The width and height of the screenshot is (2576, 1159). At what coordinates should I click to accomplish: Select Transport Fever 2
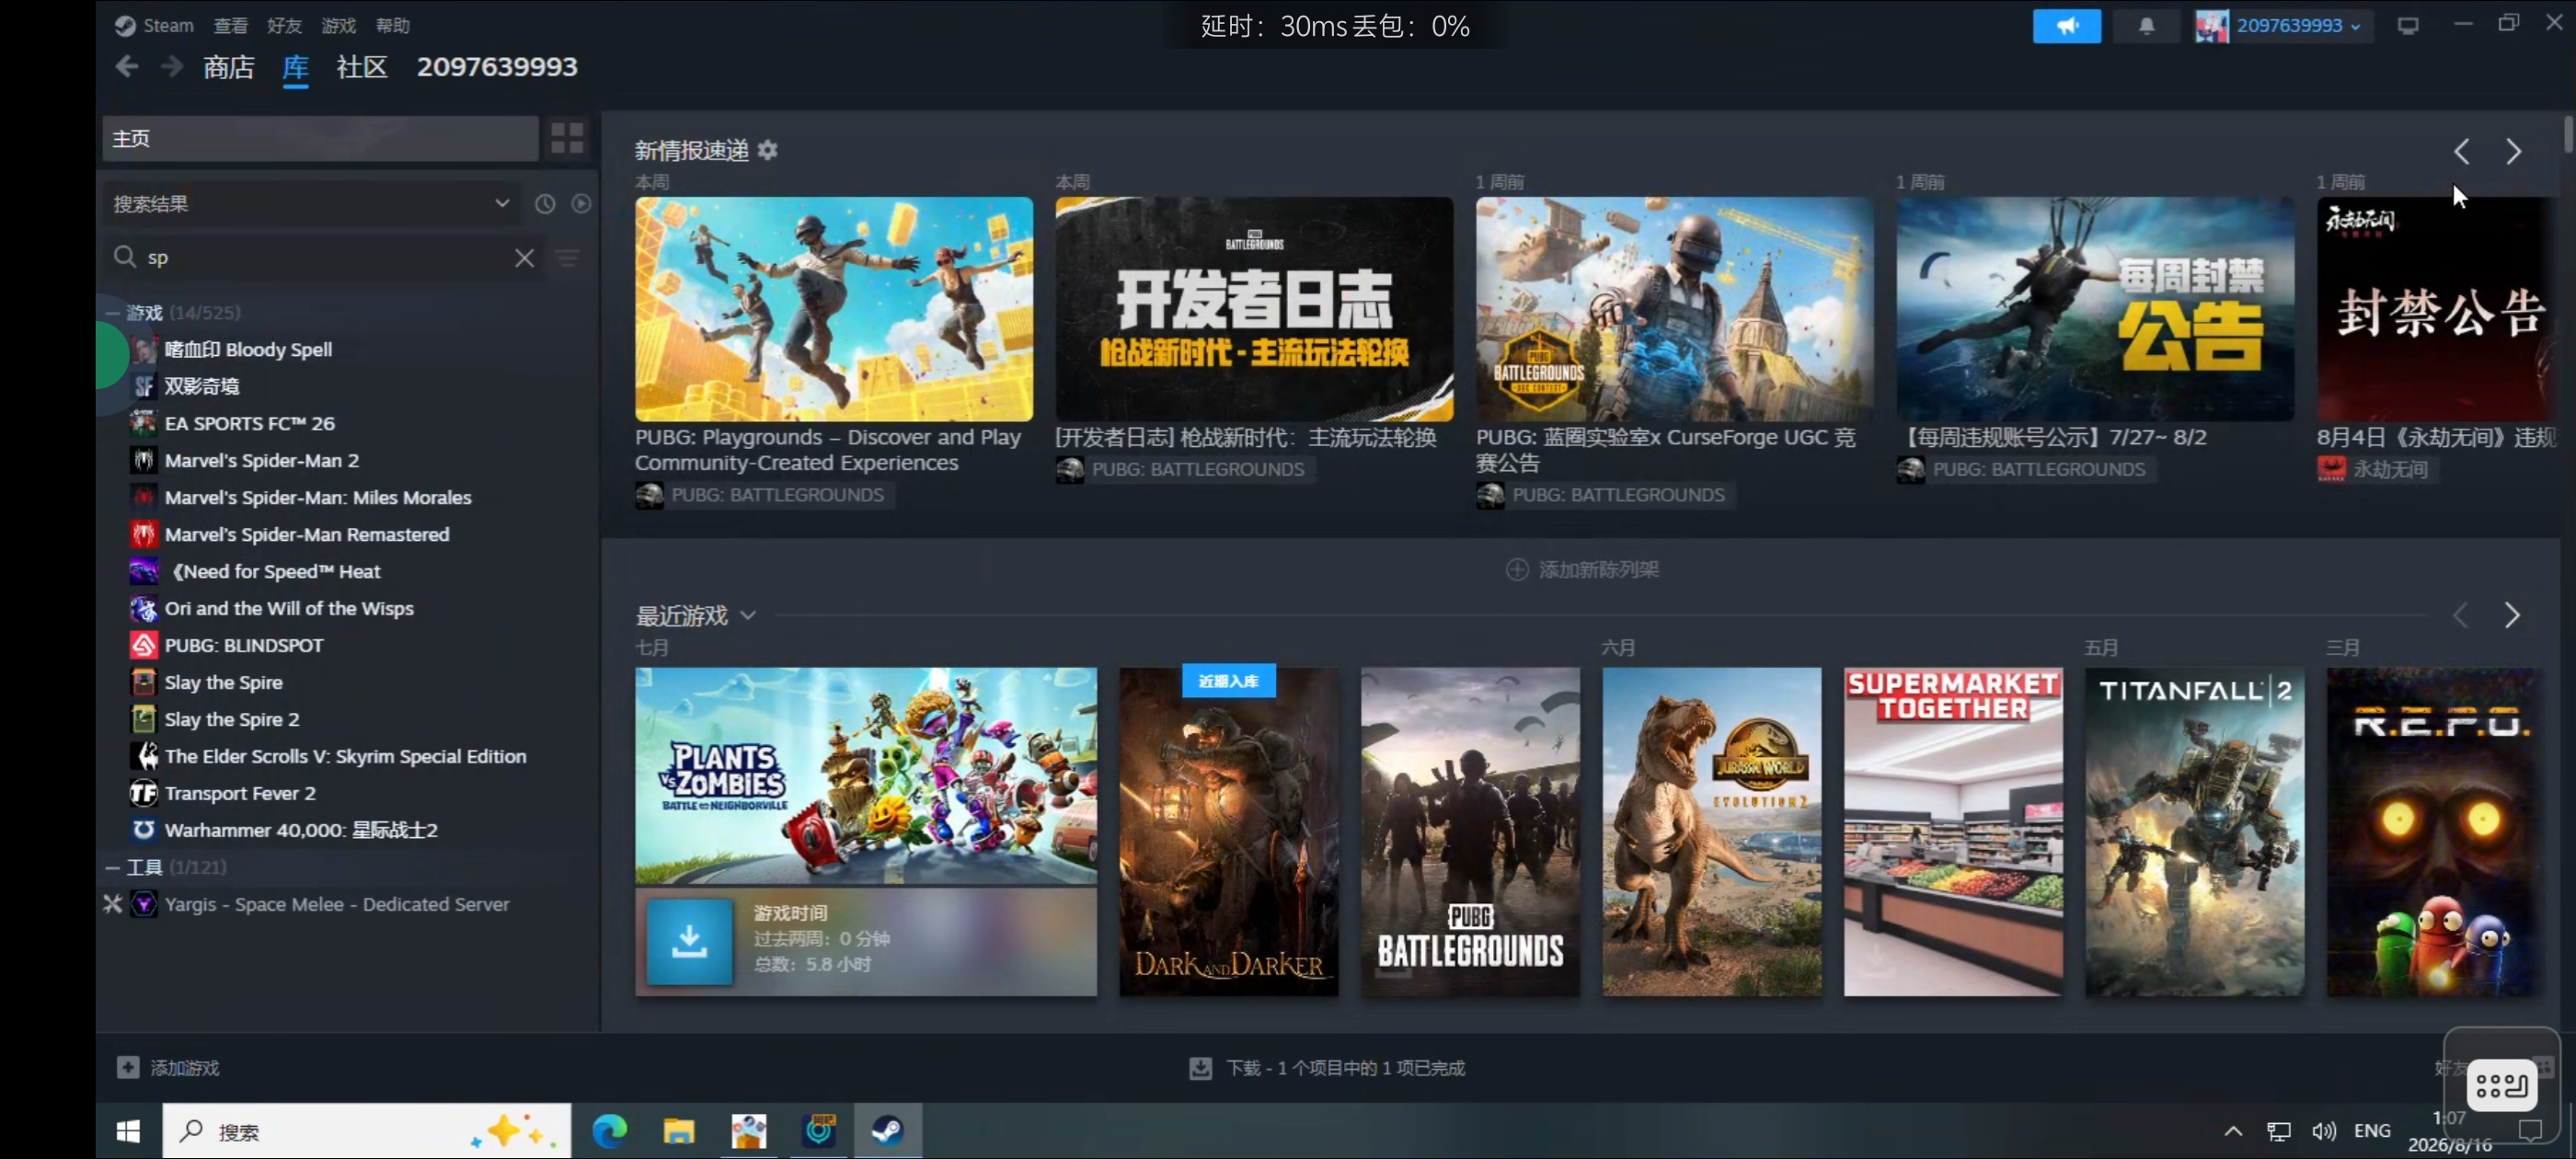(240, 794)
